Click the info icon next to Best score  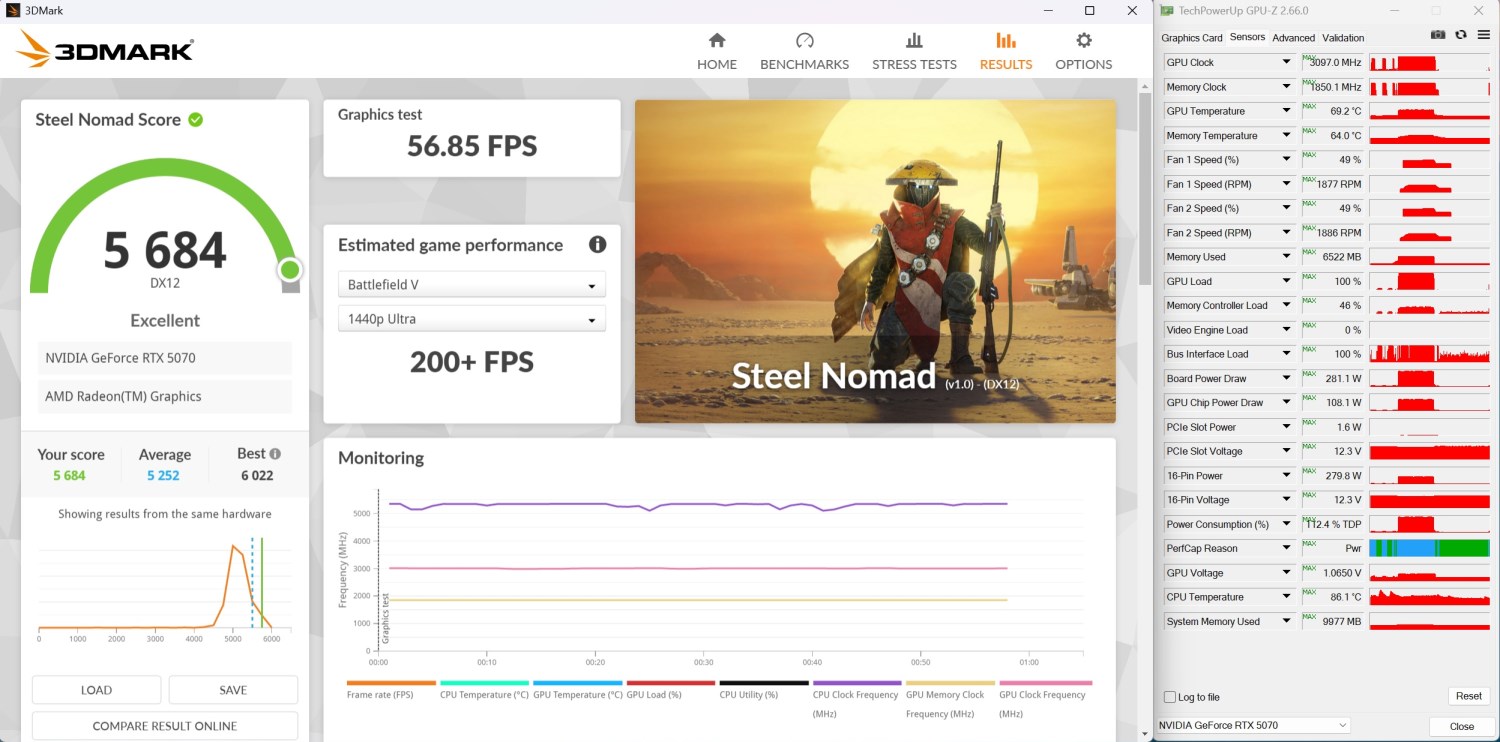(x=275, y=454)
